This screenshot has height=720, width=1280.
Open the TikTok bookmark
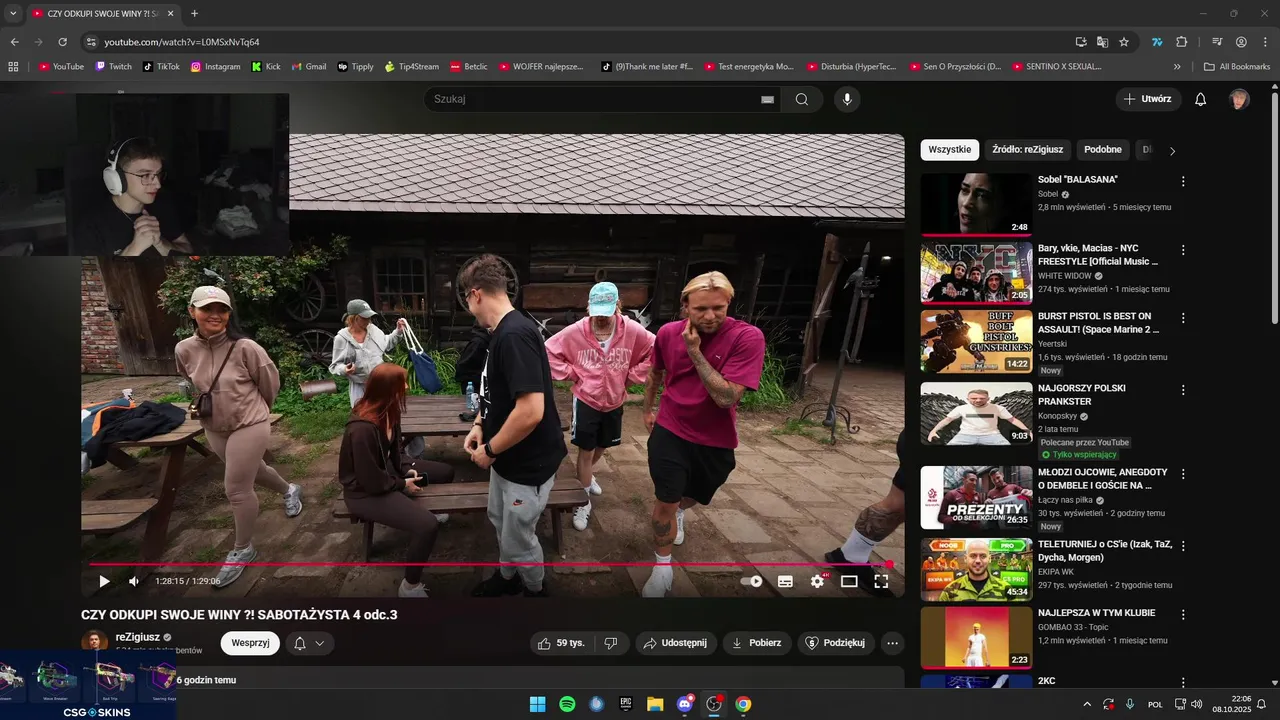[x=161, y=67]
